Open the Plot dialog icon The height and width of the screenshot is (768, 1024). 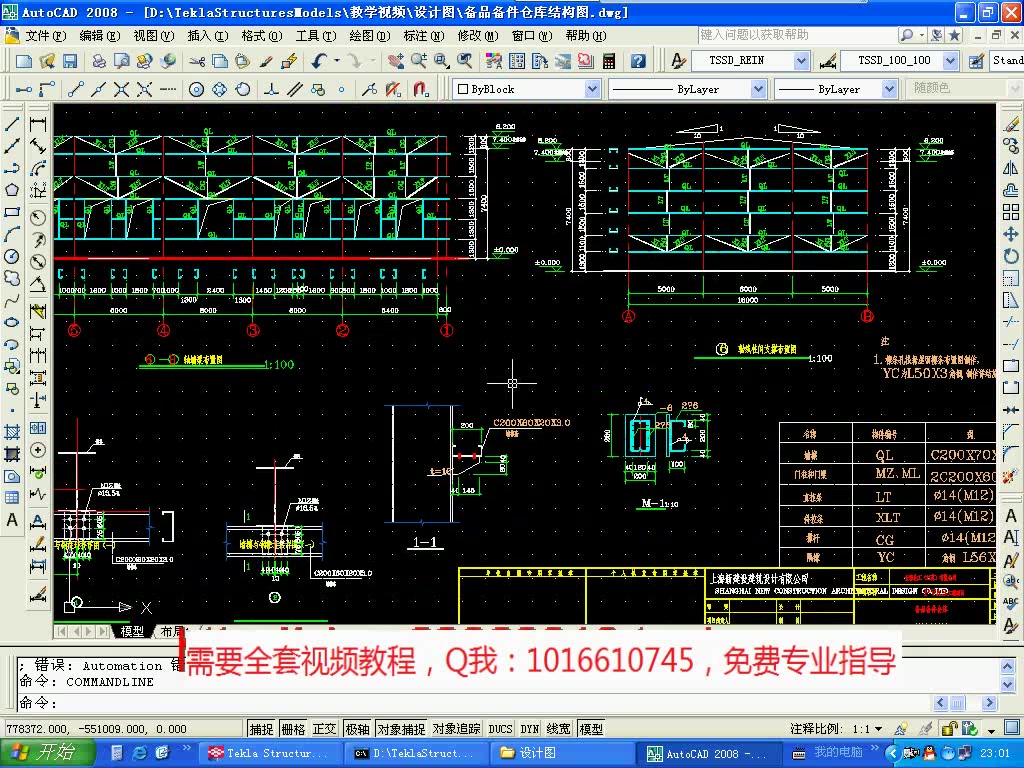(97, 61)
